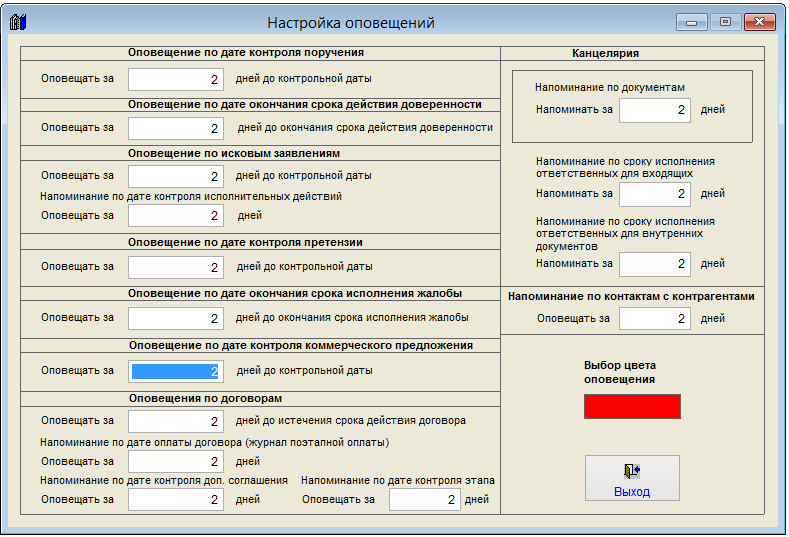Click label Напоминание по дате оплаты договора

214,442
